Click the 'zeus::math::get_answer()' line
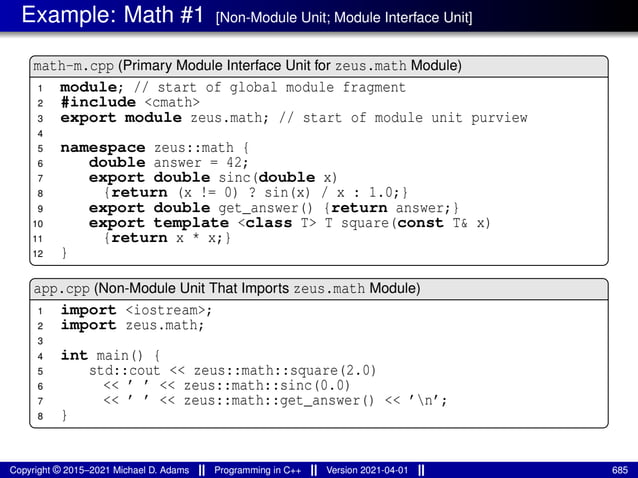Image resolution: width=638 pixels, height=478 pixels. click(x=275, y=401)
